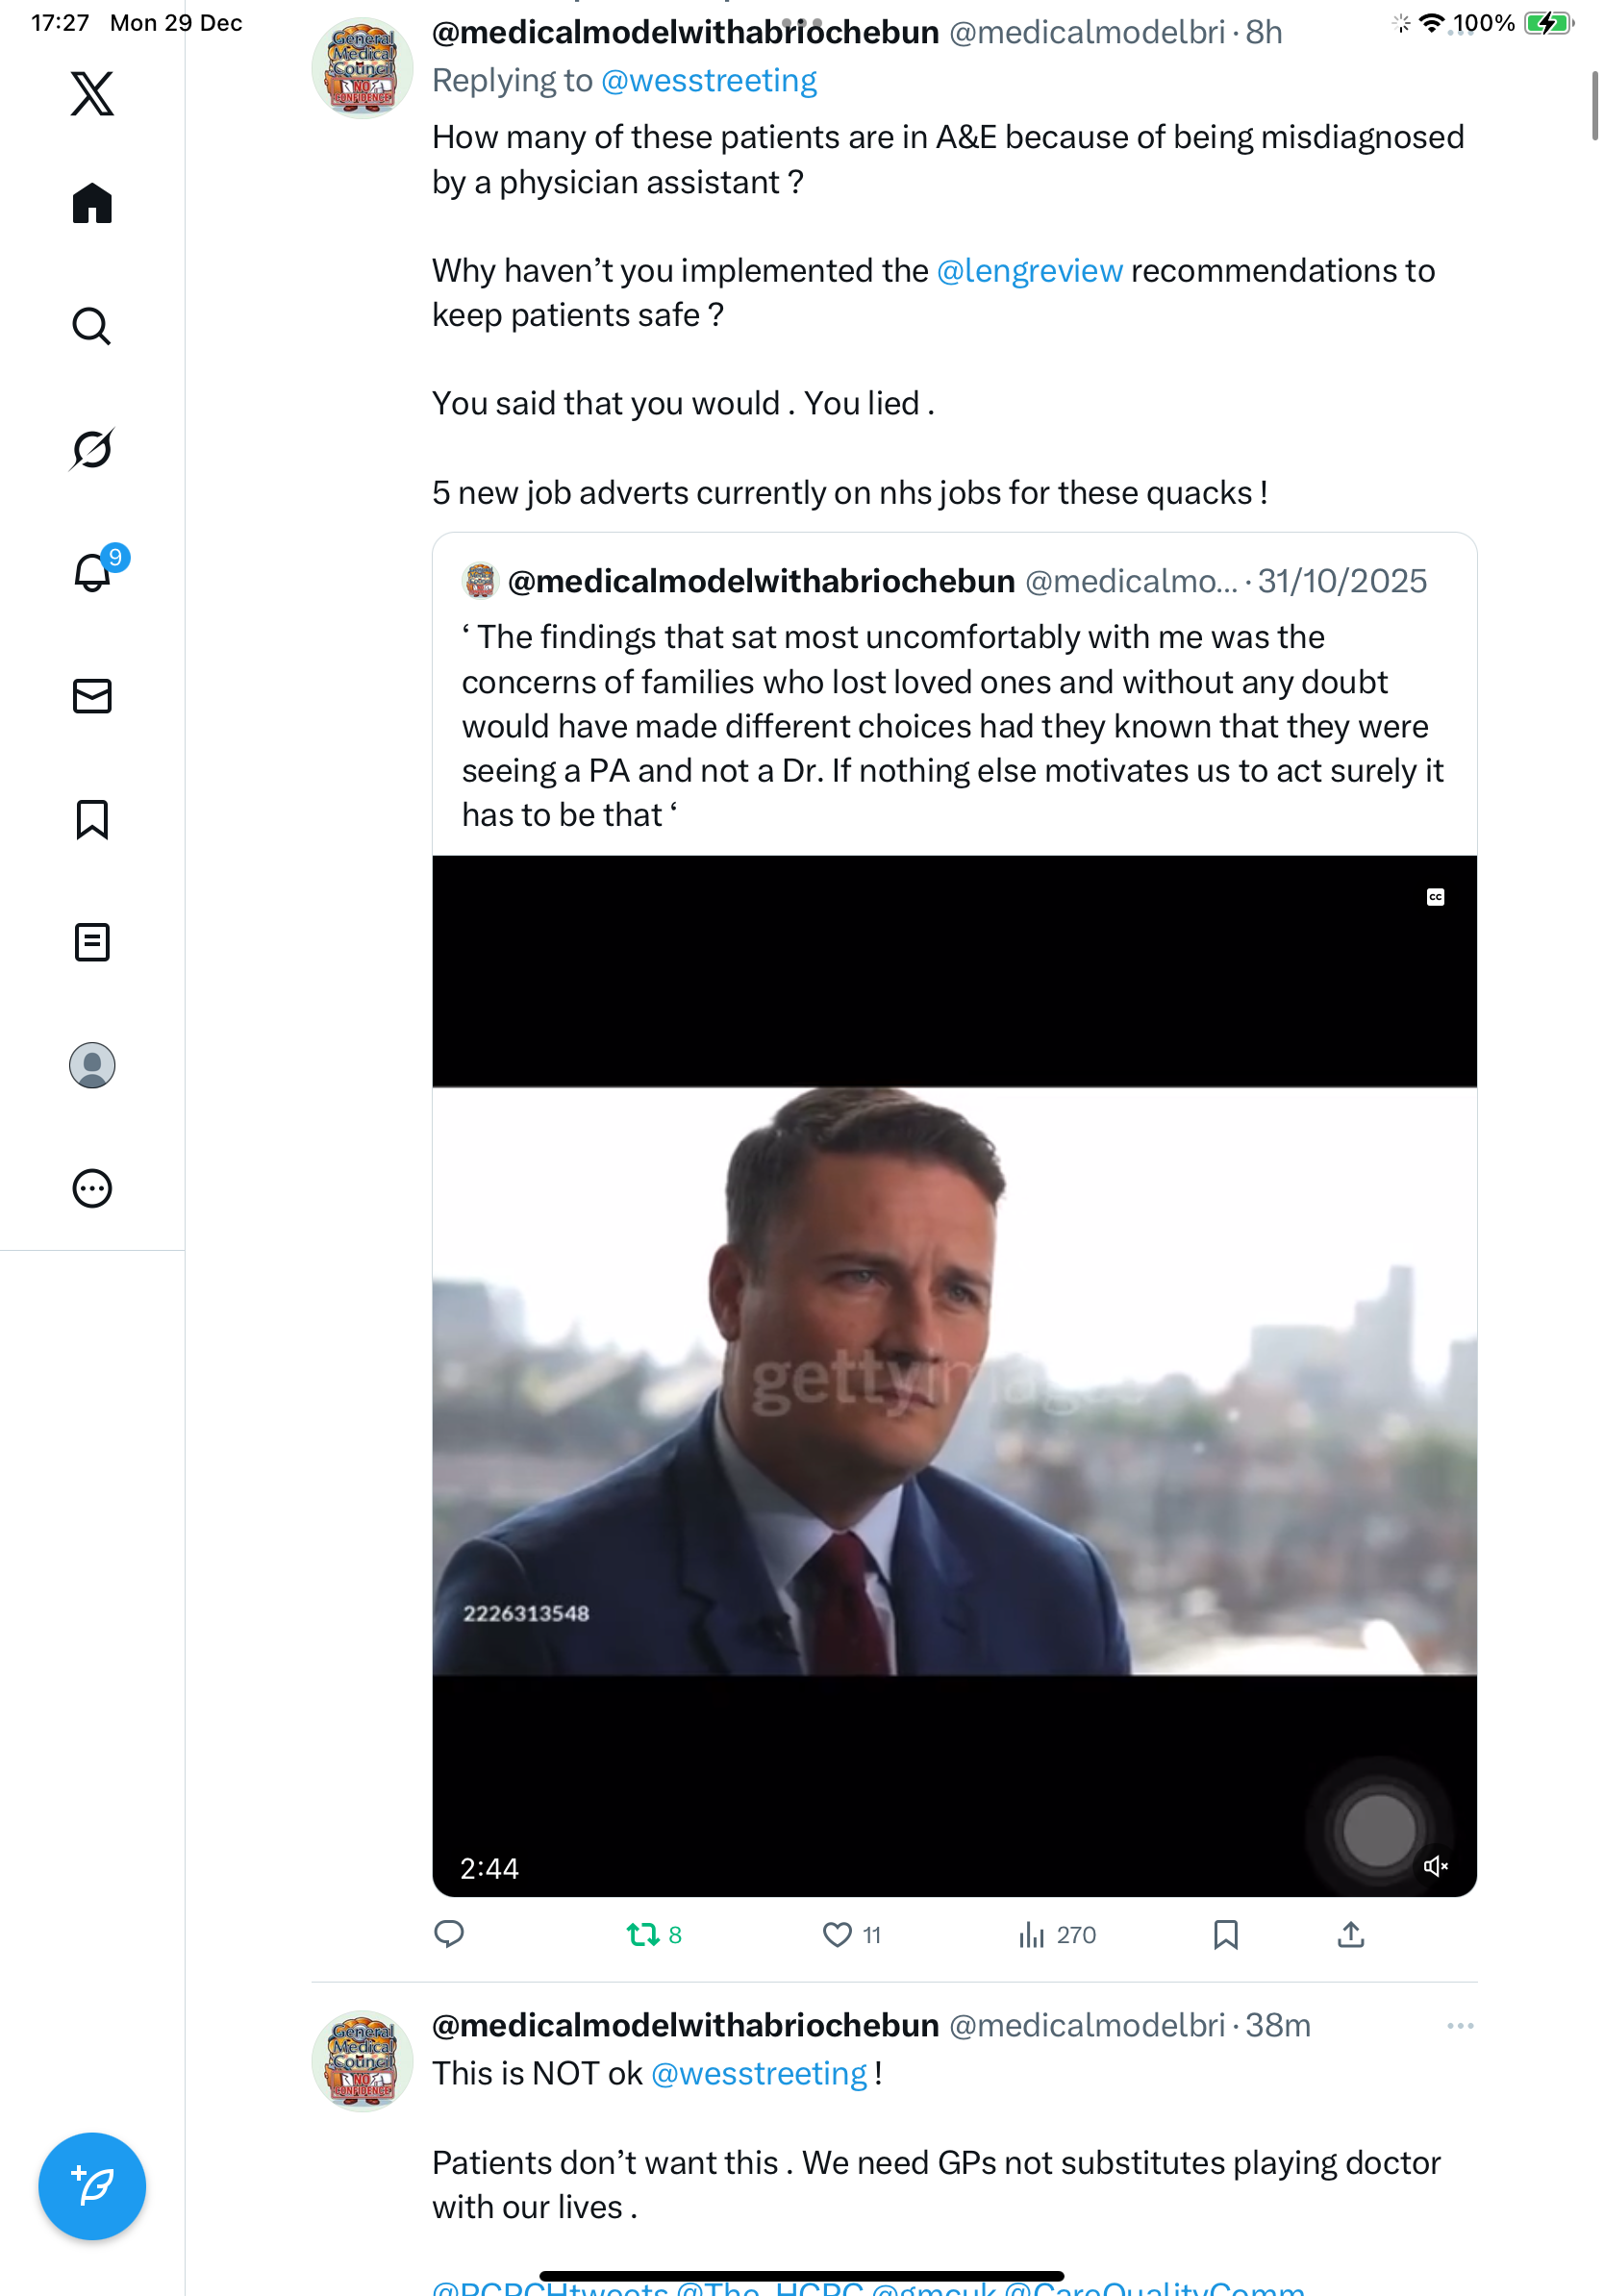Like the tweet with 11 likes

click(x=837, y=1935)
